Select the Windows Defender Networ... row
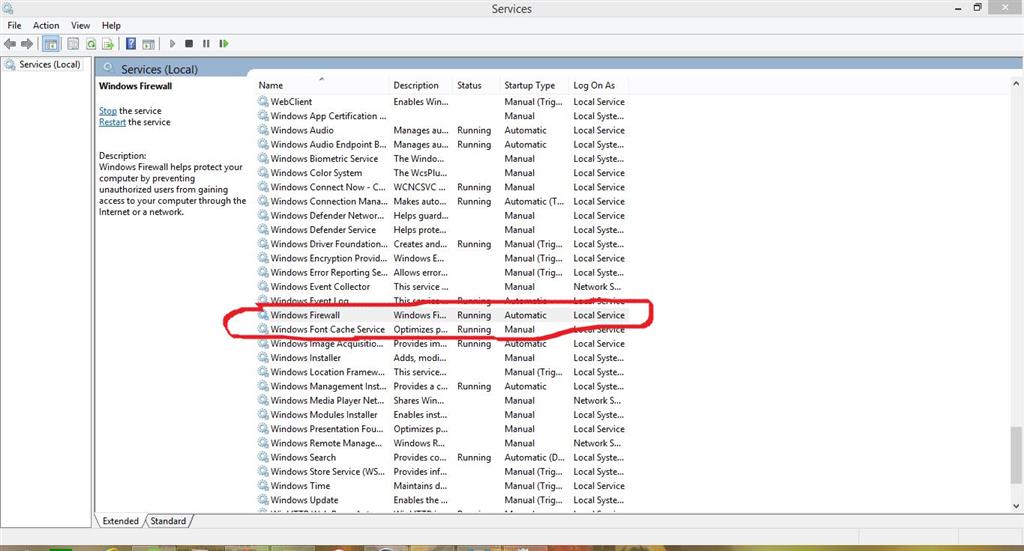 (441, 215)
